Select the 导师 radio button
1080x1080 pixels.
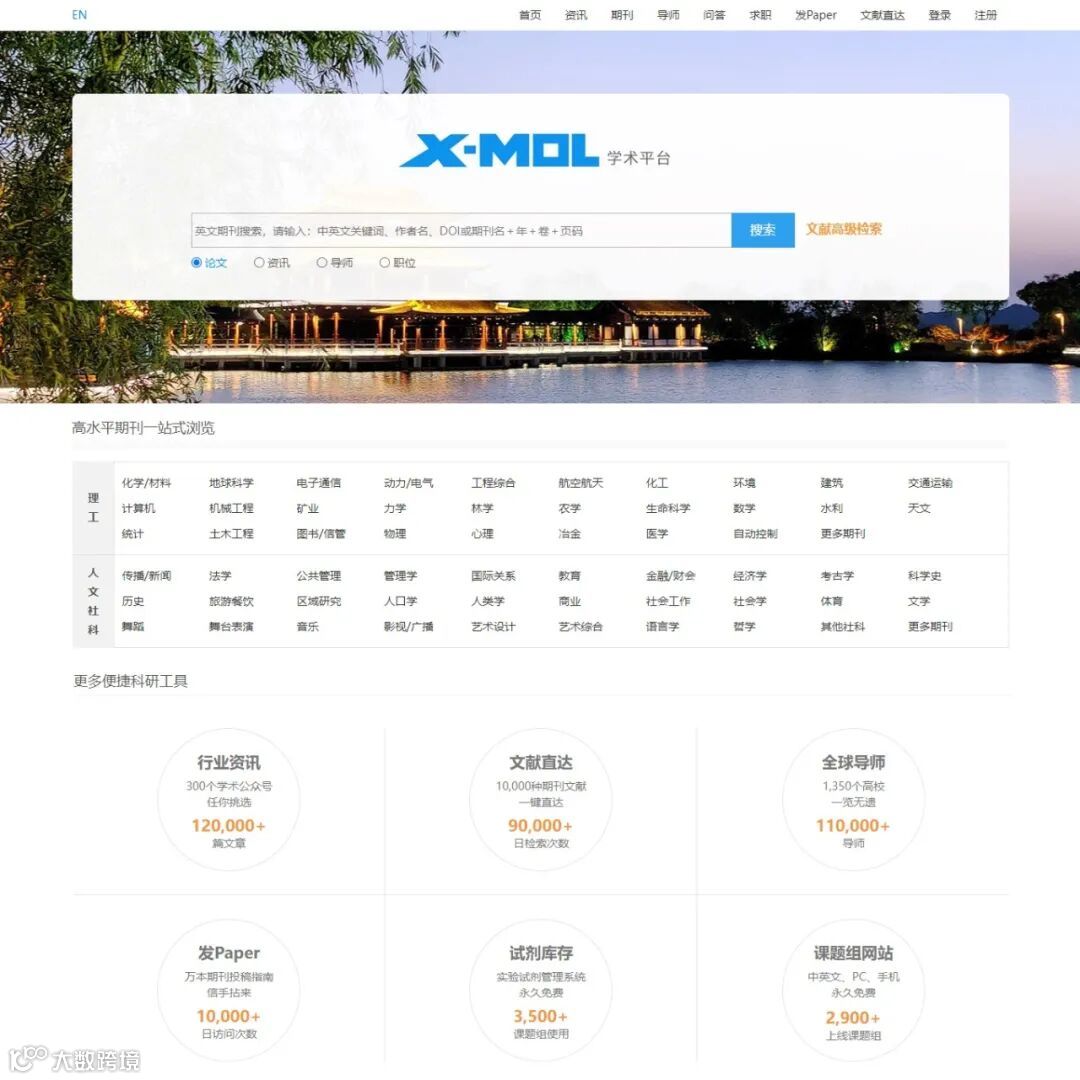(x=322, y=262)
